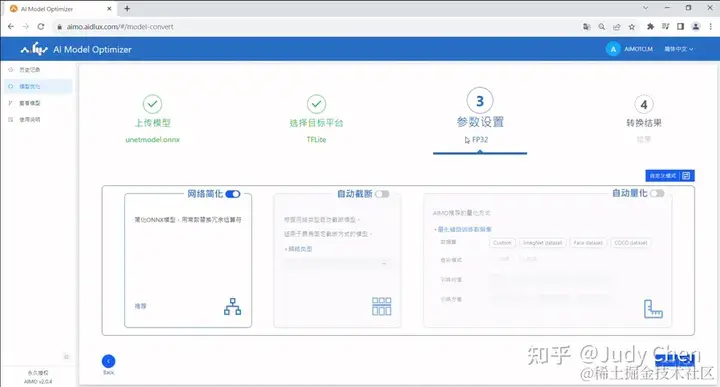Click the AI Model Optimizer logo icon
Image resolution: width=720 pixels, height=387 pixels.
point(34,49)
